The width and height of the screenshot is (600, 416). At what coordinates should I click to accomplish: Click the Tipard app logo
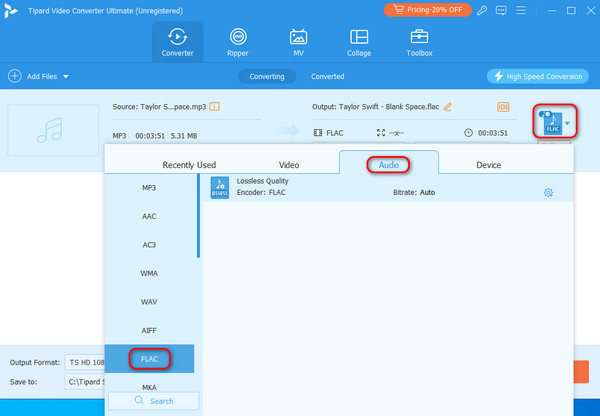coord(10,10)
